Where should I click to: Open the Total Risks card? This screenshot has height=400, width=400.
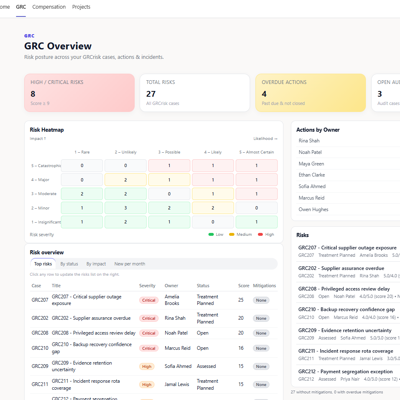195,93
